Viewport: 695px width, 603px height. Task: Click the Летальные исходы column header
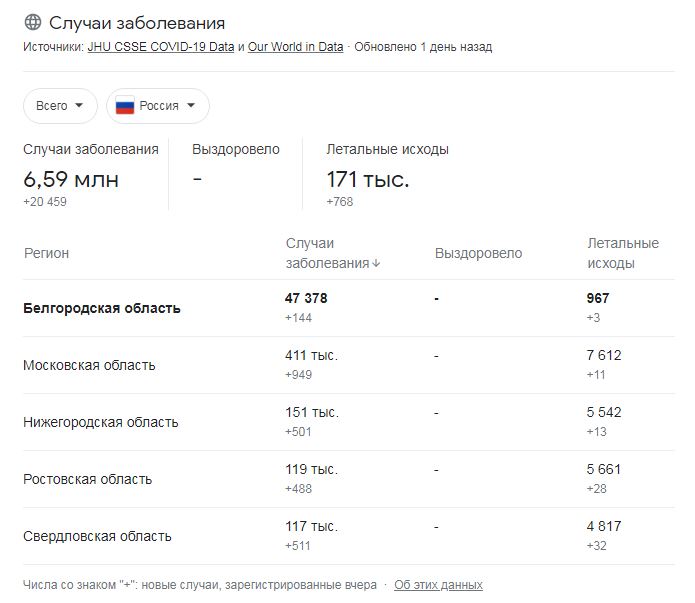(x=623, y=253)
